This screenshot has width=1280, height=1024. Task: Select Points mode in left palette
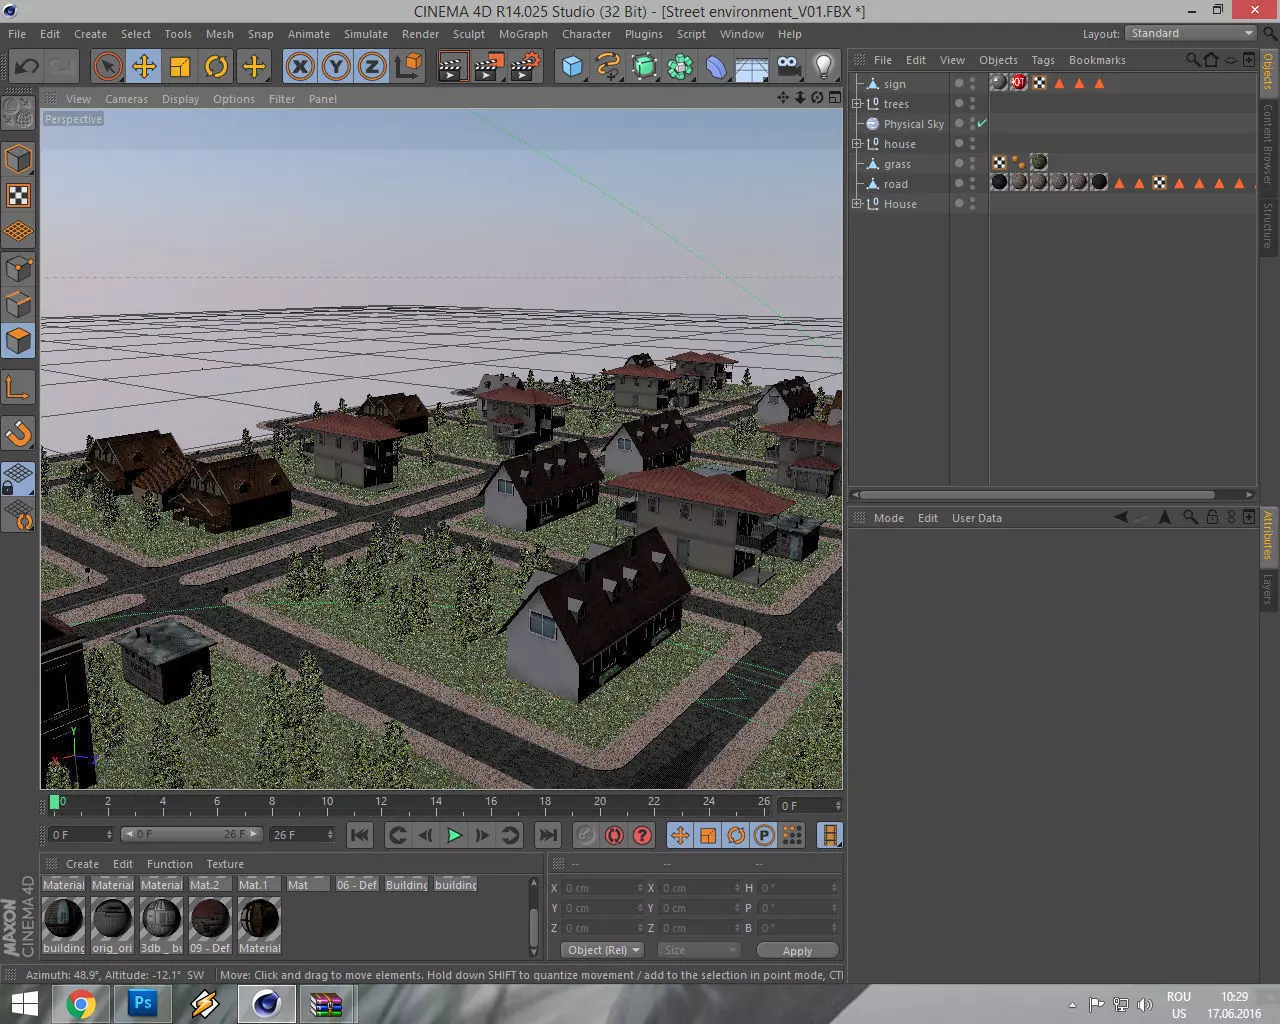click(19, 268)
